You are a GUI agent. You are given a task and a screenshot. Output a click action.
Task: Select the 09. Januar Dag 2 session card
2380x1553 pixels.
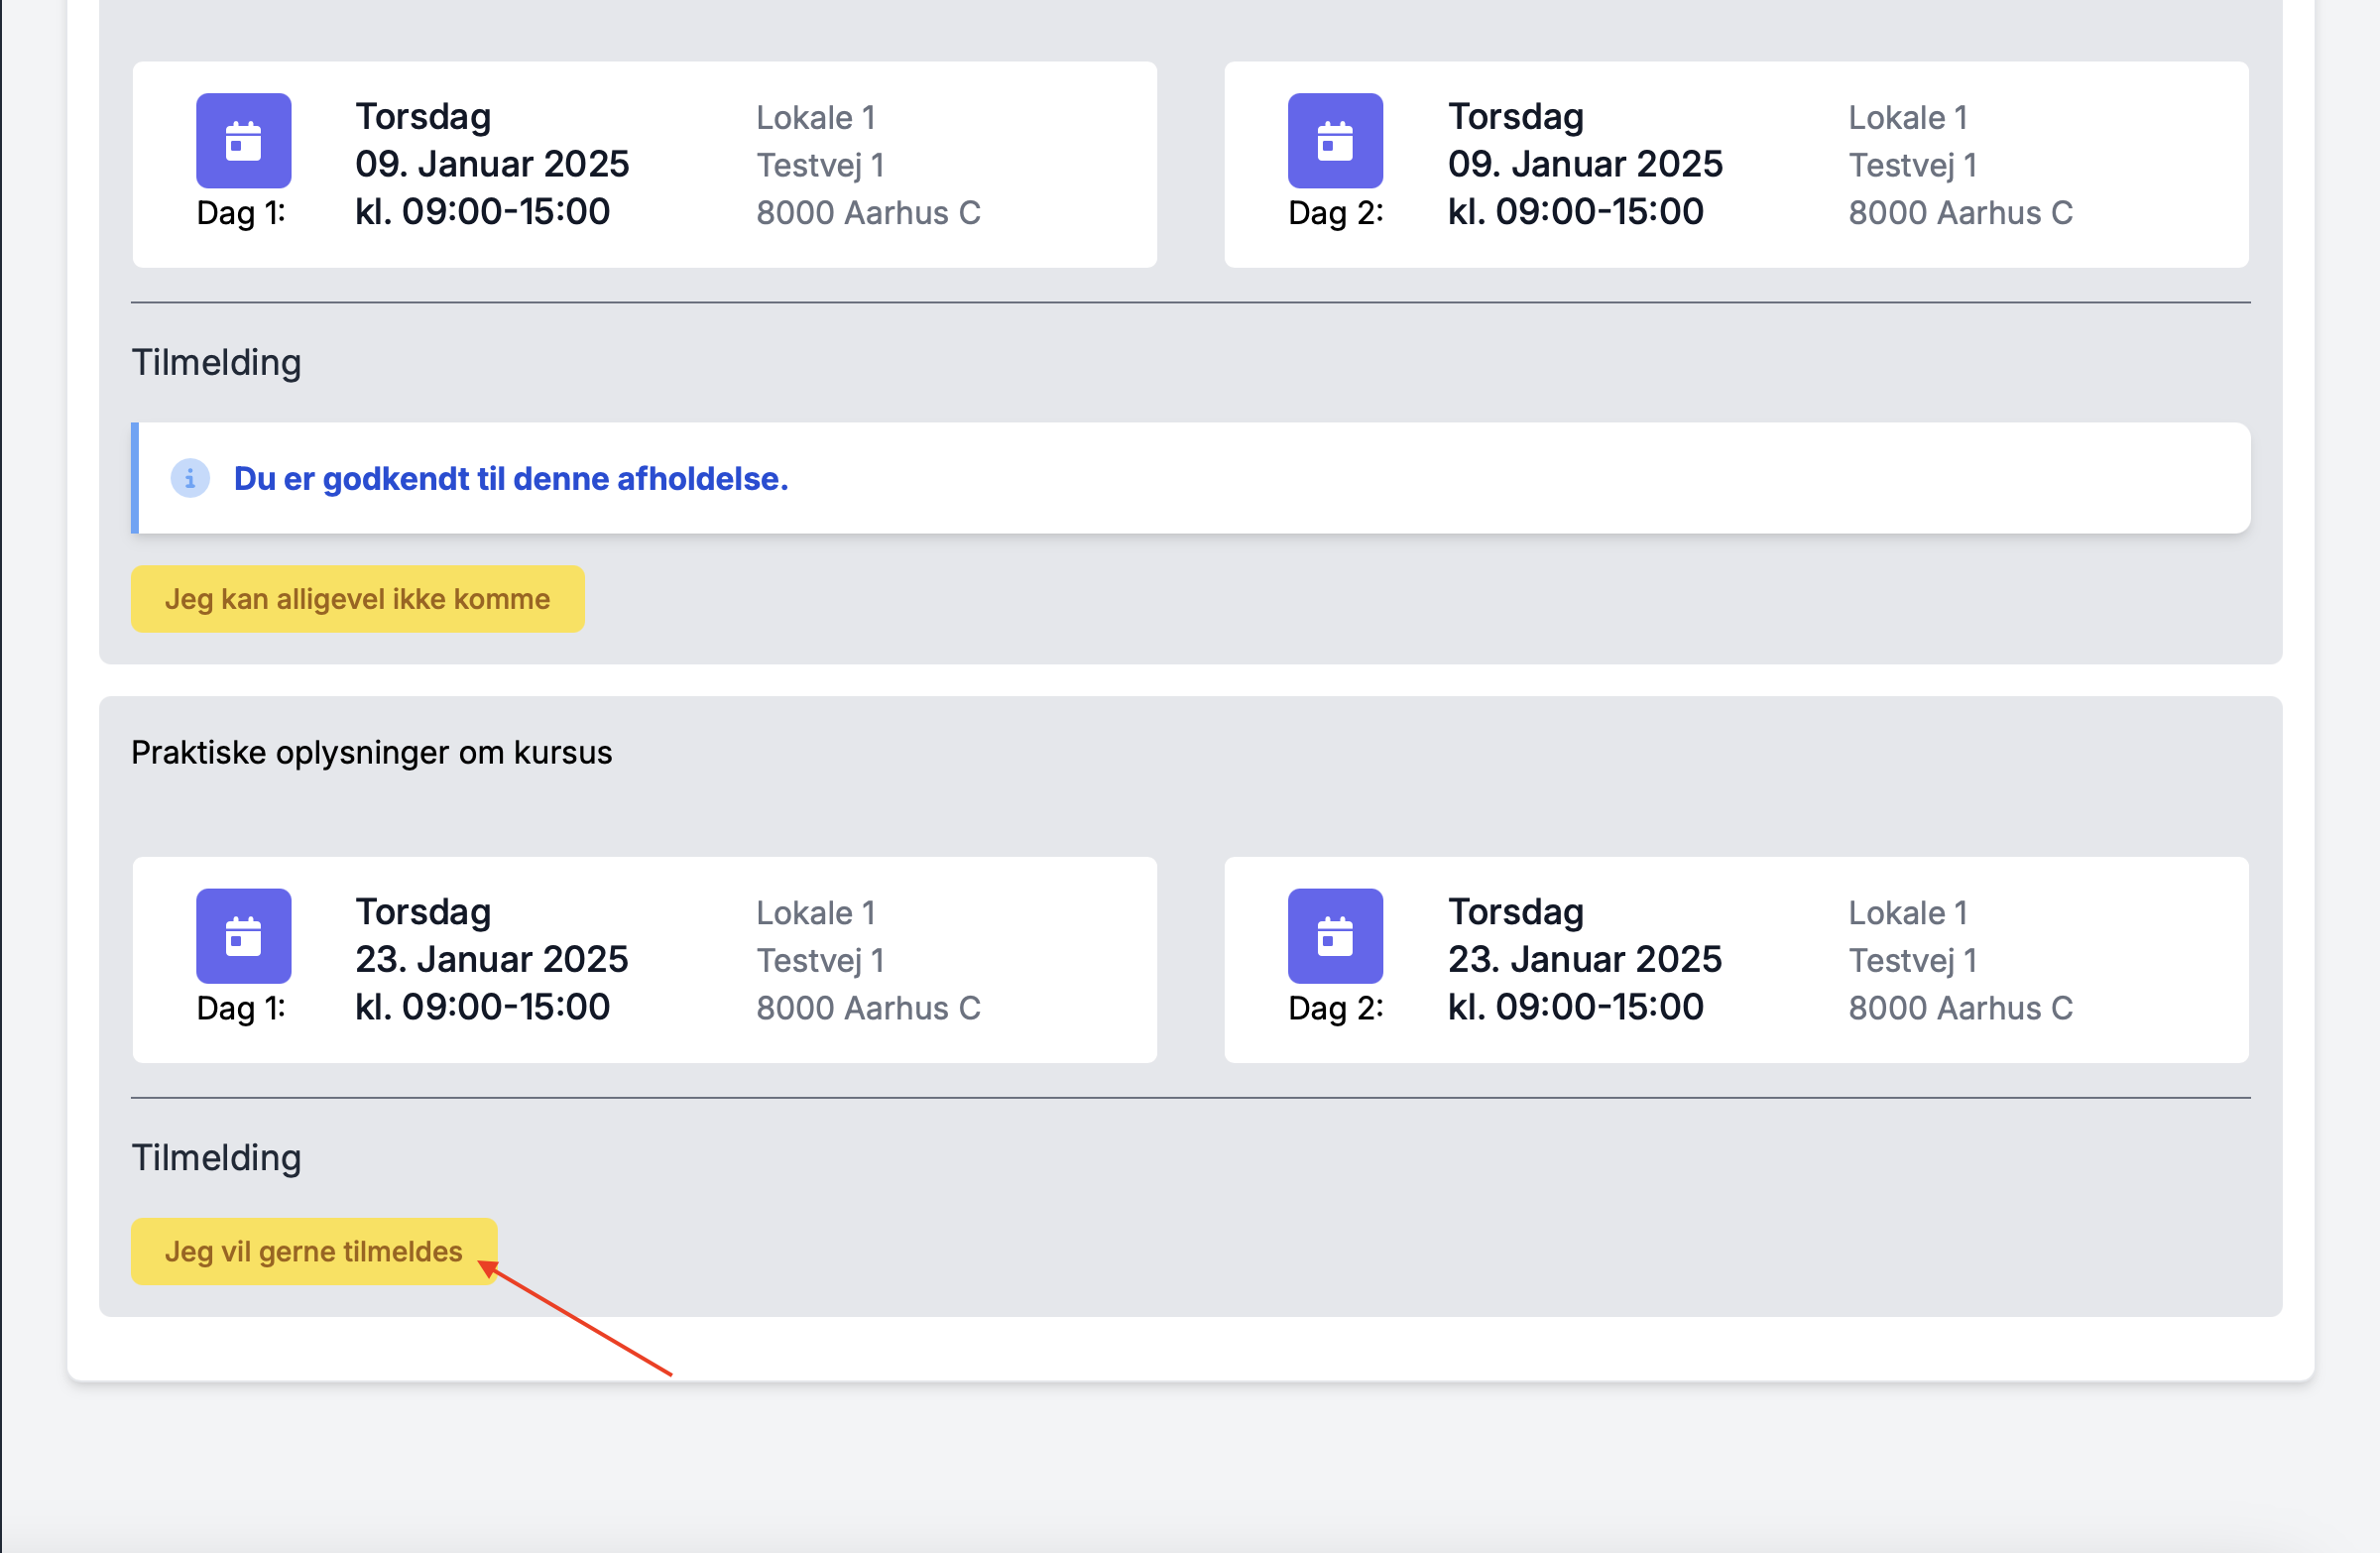coord(1736,165)
